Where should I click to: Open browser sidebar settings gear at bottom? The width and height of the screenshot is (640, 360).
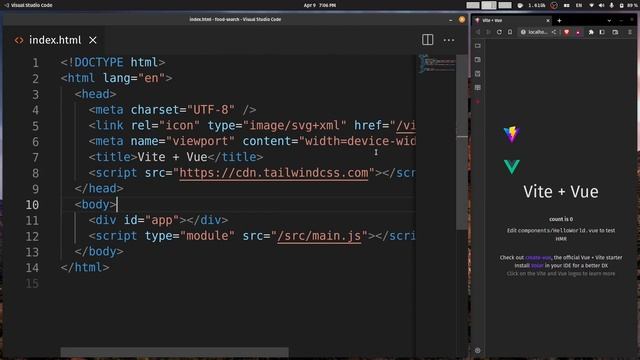pyautogui.click(x=478, y=350)
